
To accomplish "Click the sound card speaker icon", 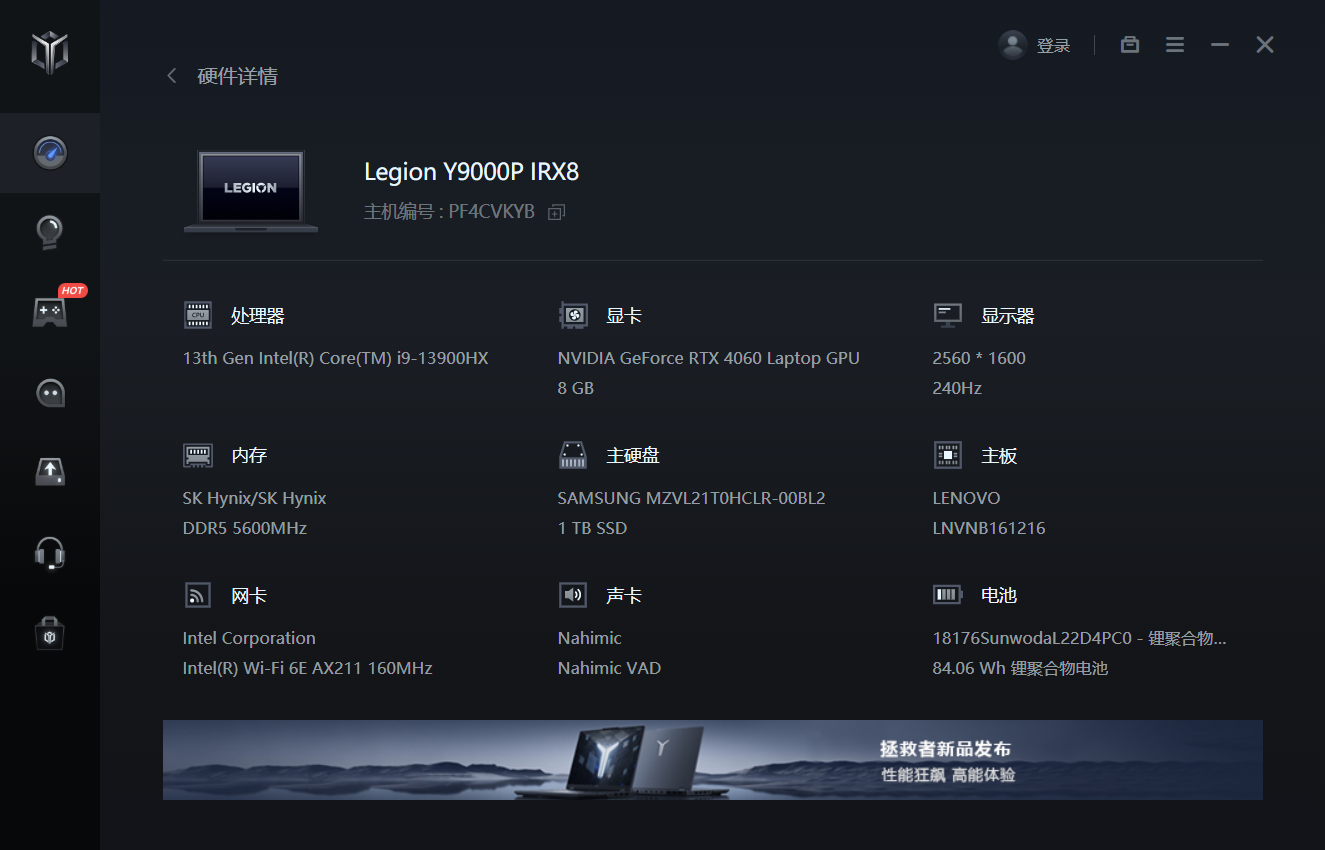I will coord(573,595).
